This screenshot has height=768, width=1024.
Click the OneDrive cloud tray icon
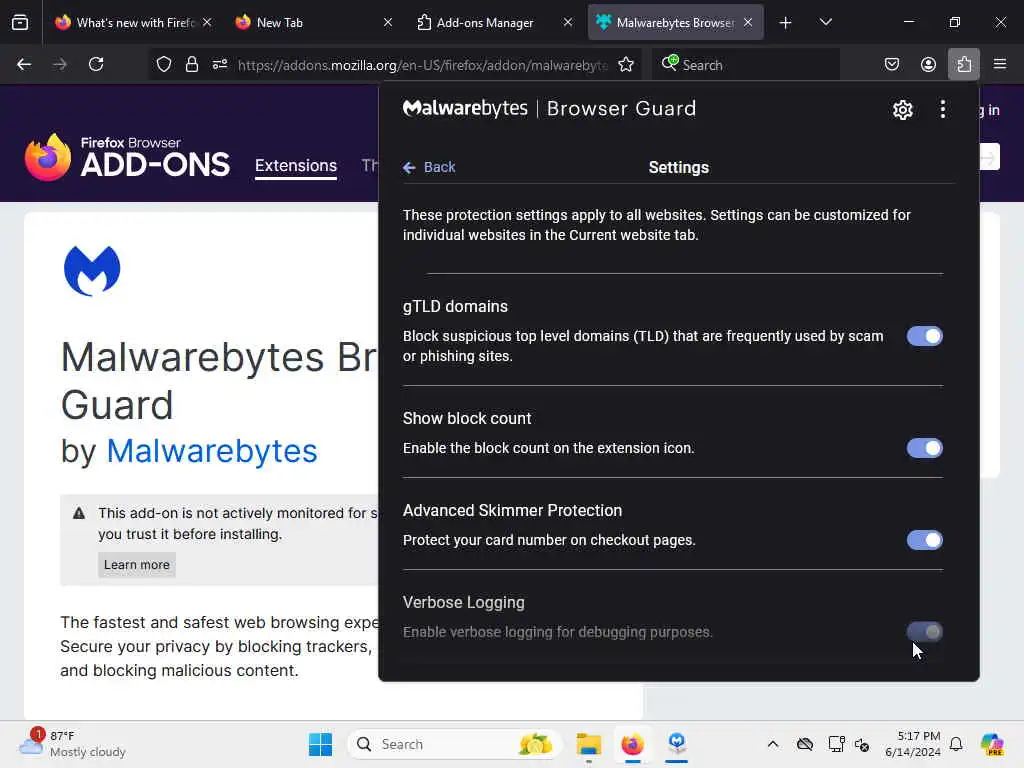tap(805, 744)
